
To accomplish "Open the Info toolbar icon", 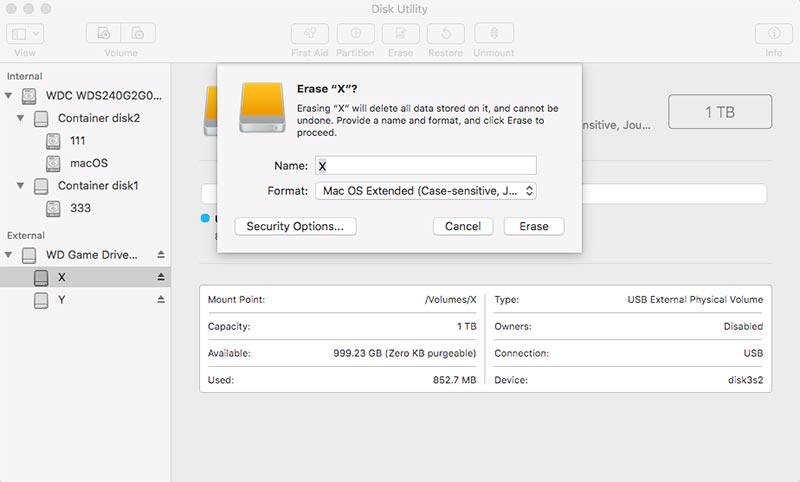I will coord(773,34).
